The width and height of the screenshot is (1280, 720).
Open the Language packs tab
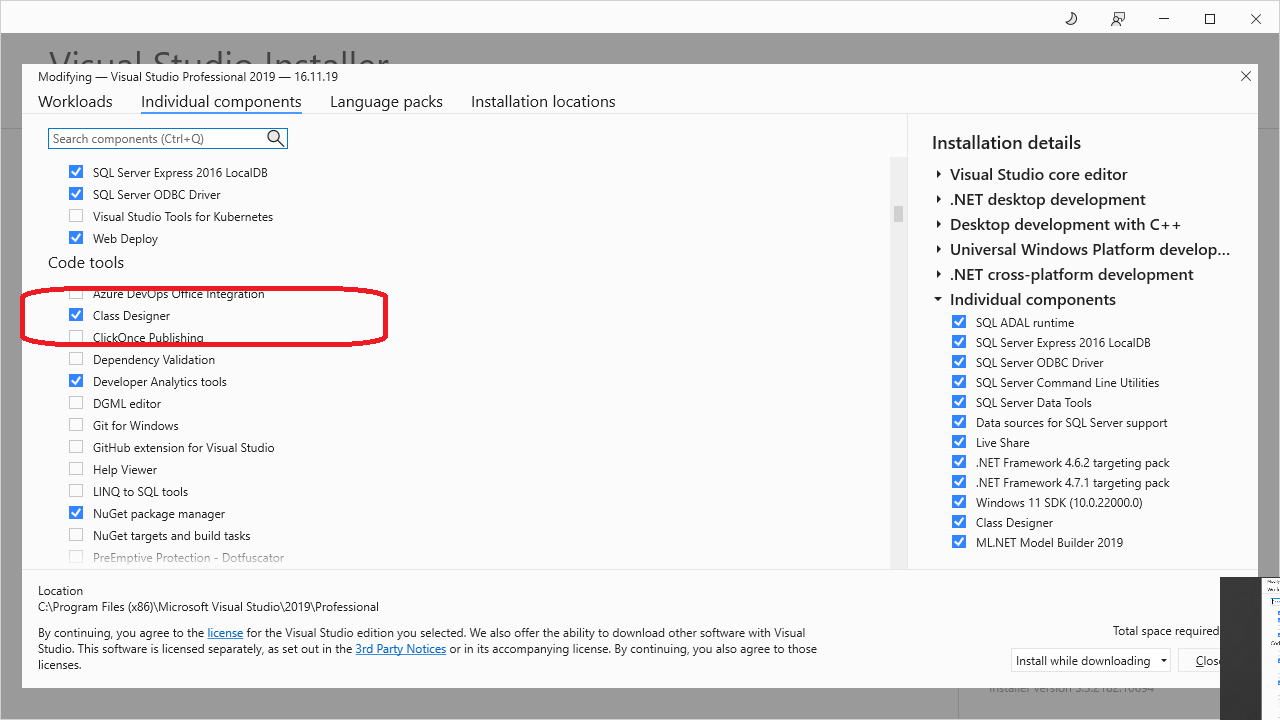pyautogui.click(x=386, y=101)
